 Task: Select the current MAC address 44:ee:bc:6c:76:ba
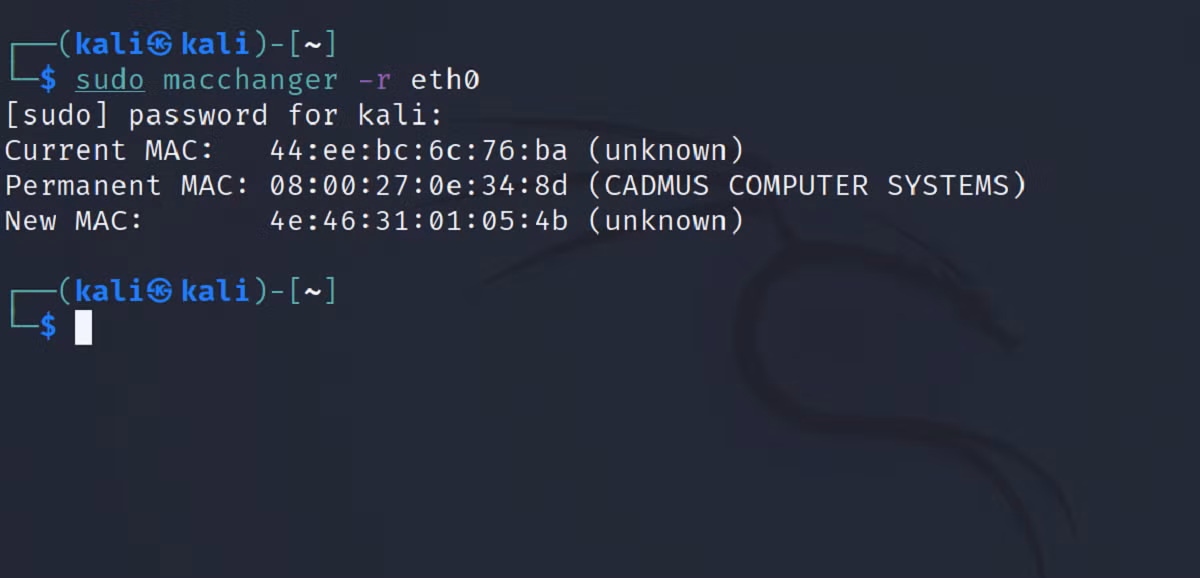[418, 151]
